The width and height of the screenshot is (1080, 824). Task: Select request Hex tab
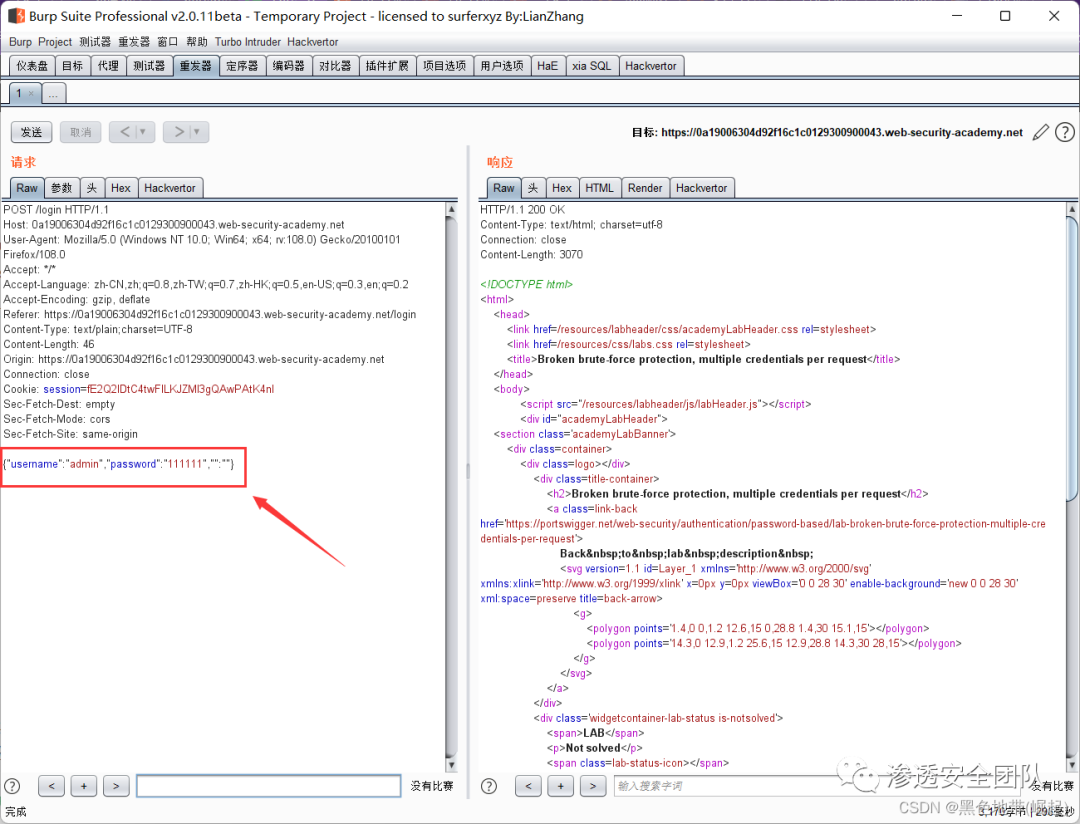pos(121,187)
